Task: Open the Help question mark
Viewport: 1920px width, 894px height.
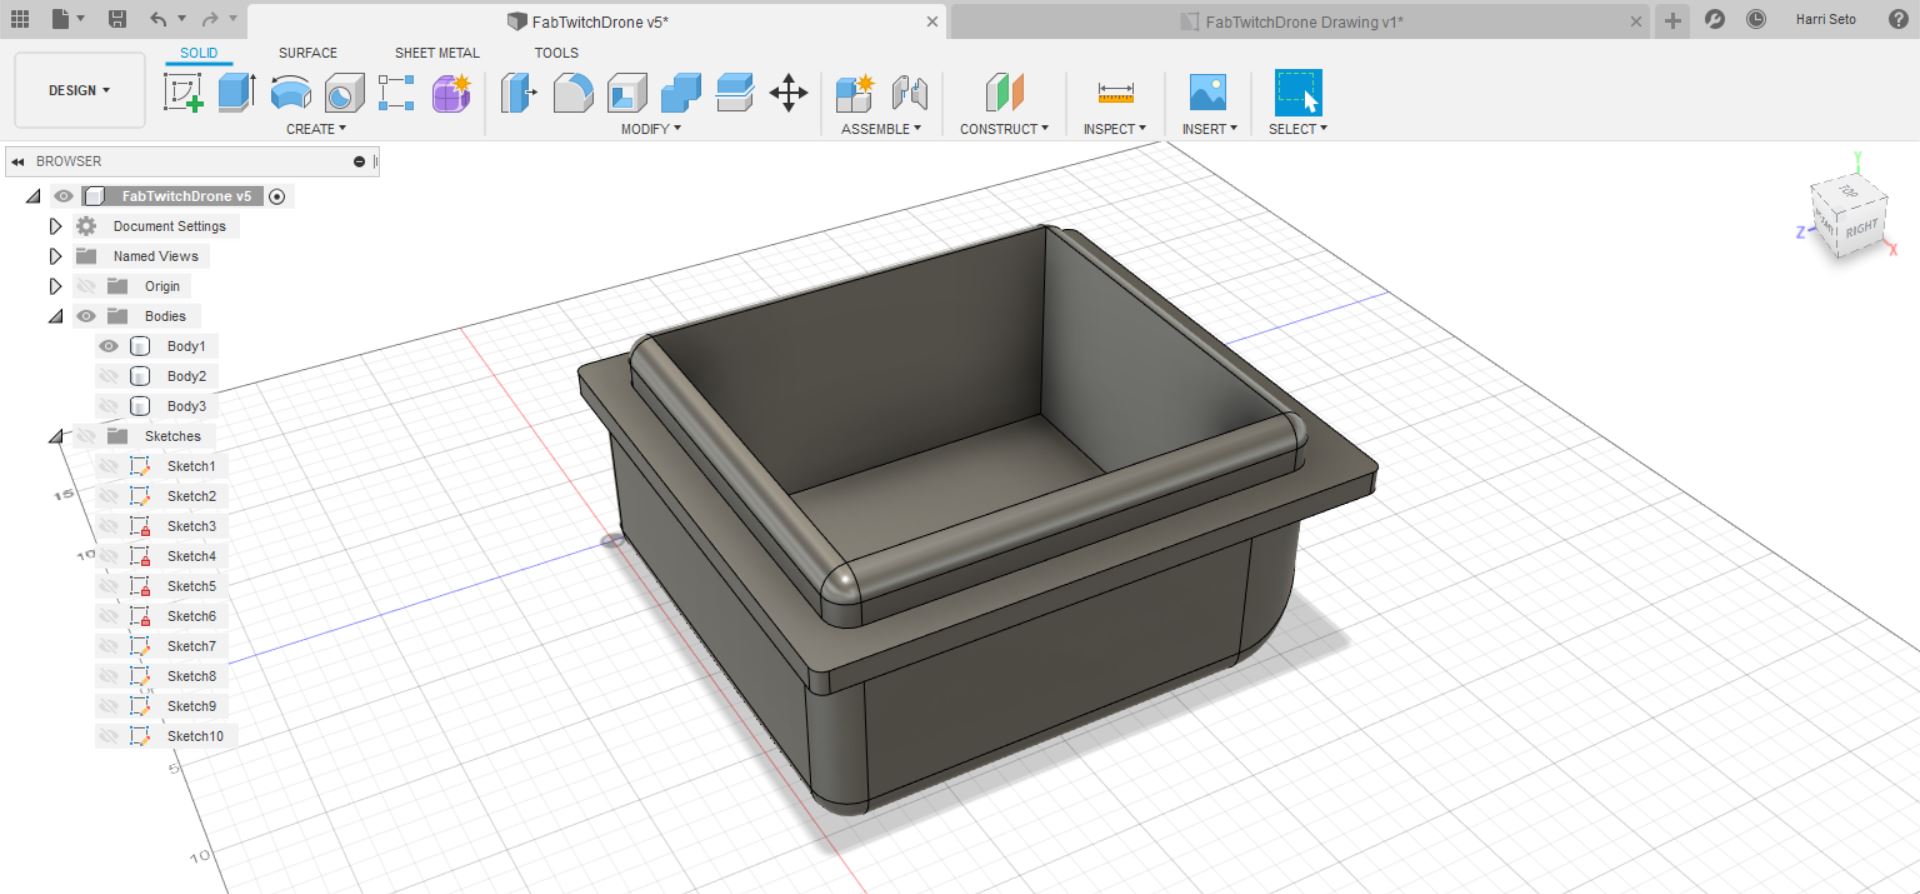Action: coord(1898,19)
